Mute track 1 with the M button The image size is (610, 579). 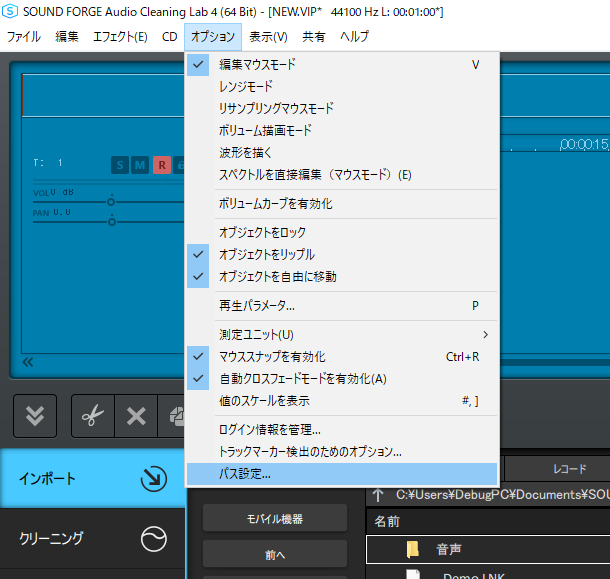coord(140,165)
